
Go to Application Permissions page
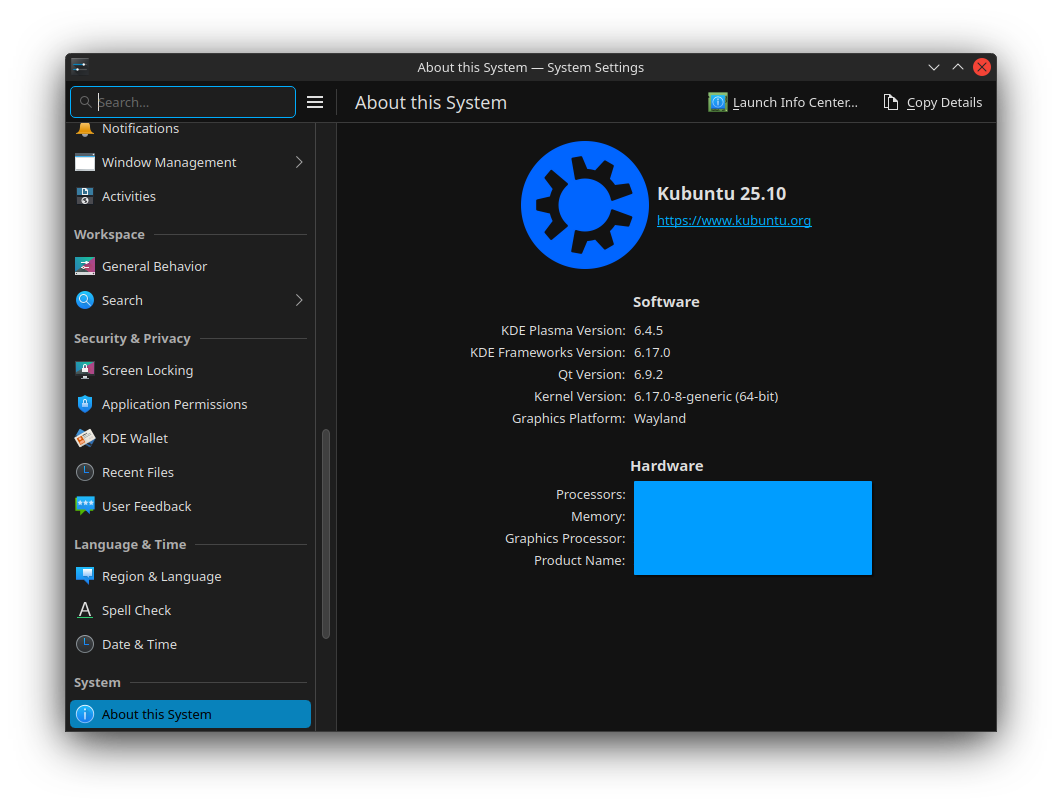[x=190, y=404]
